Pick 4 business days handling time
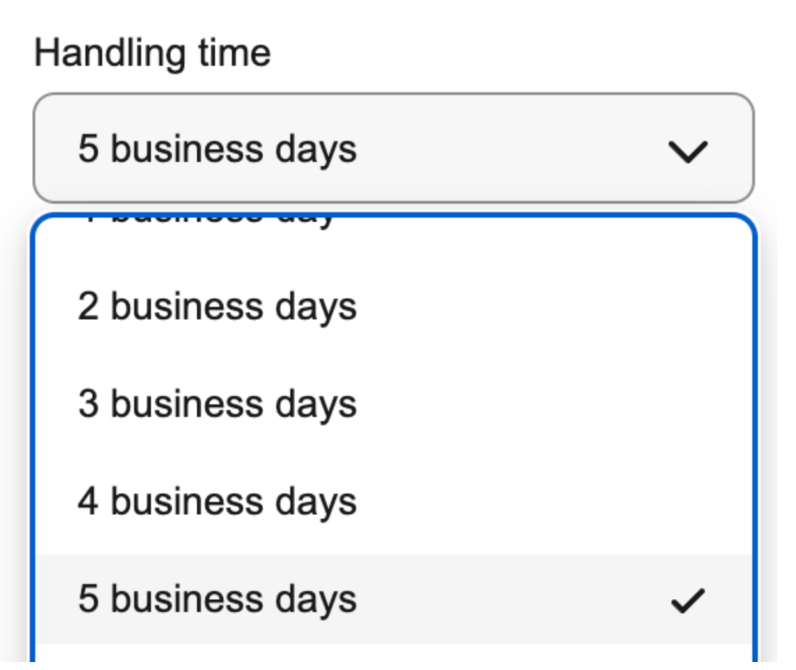The height and width of the screenshot is (670, 796). (x=217, y=501)
